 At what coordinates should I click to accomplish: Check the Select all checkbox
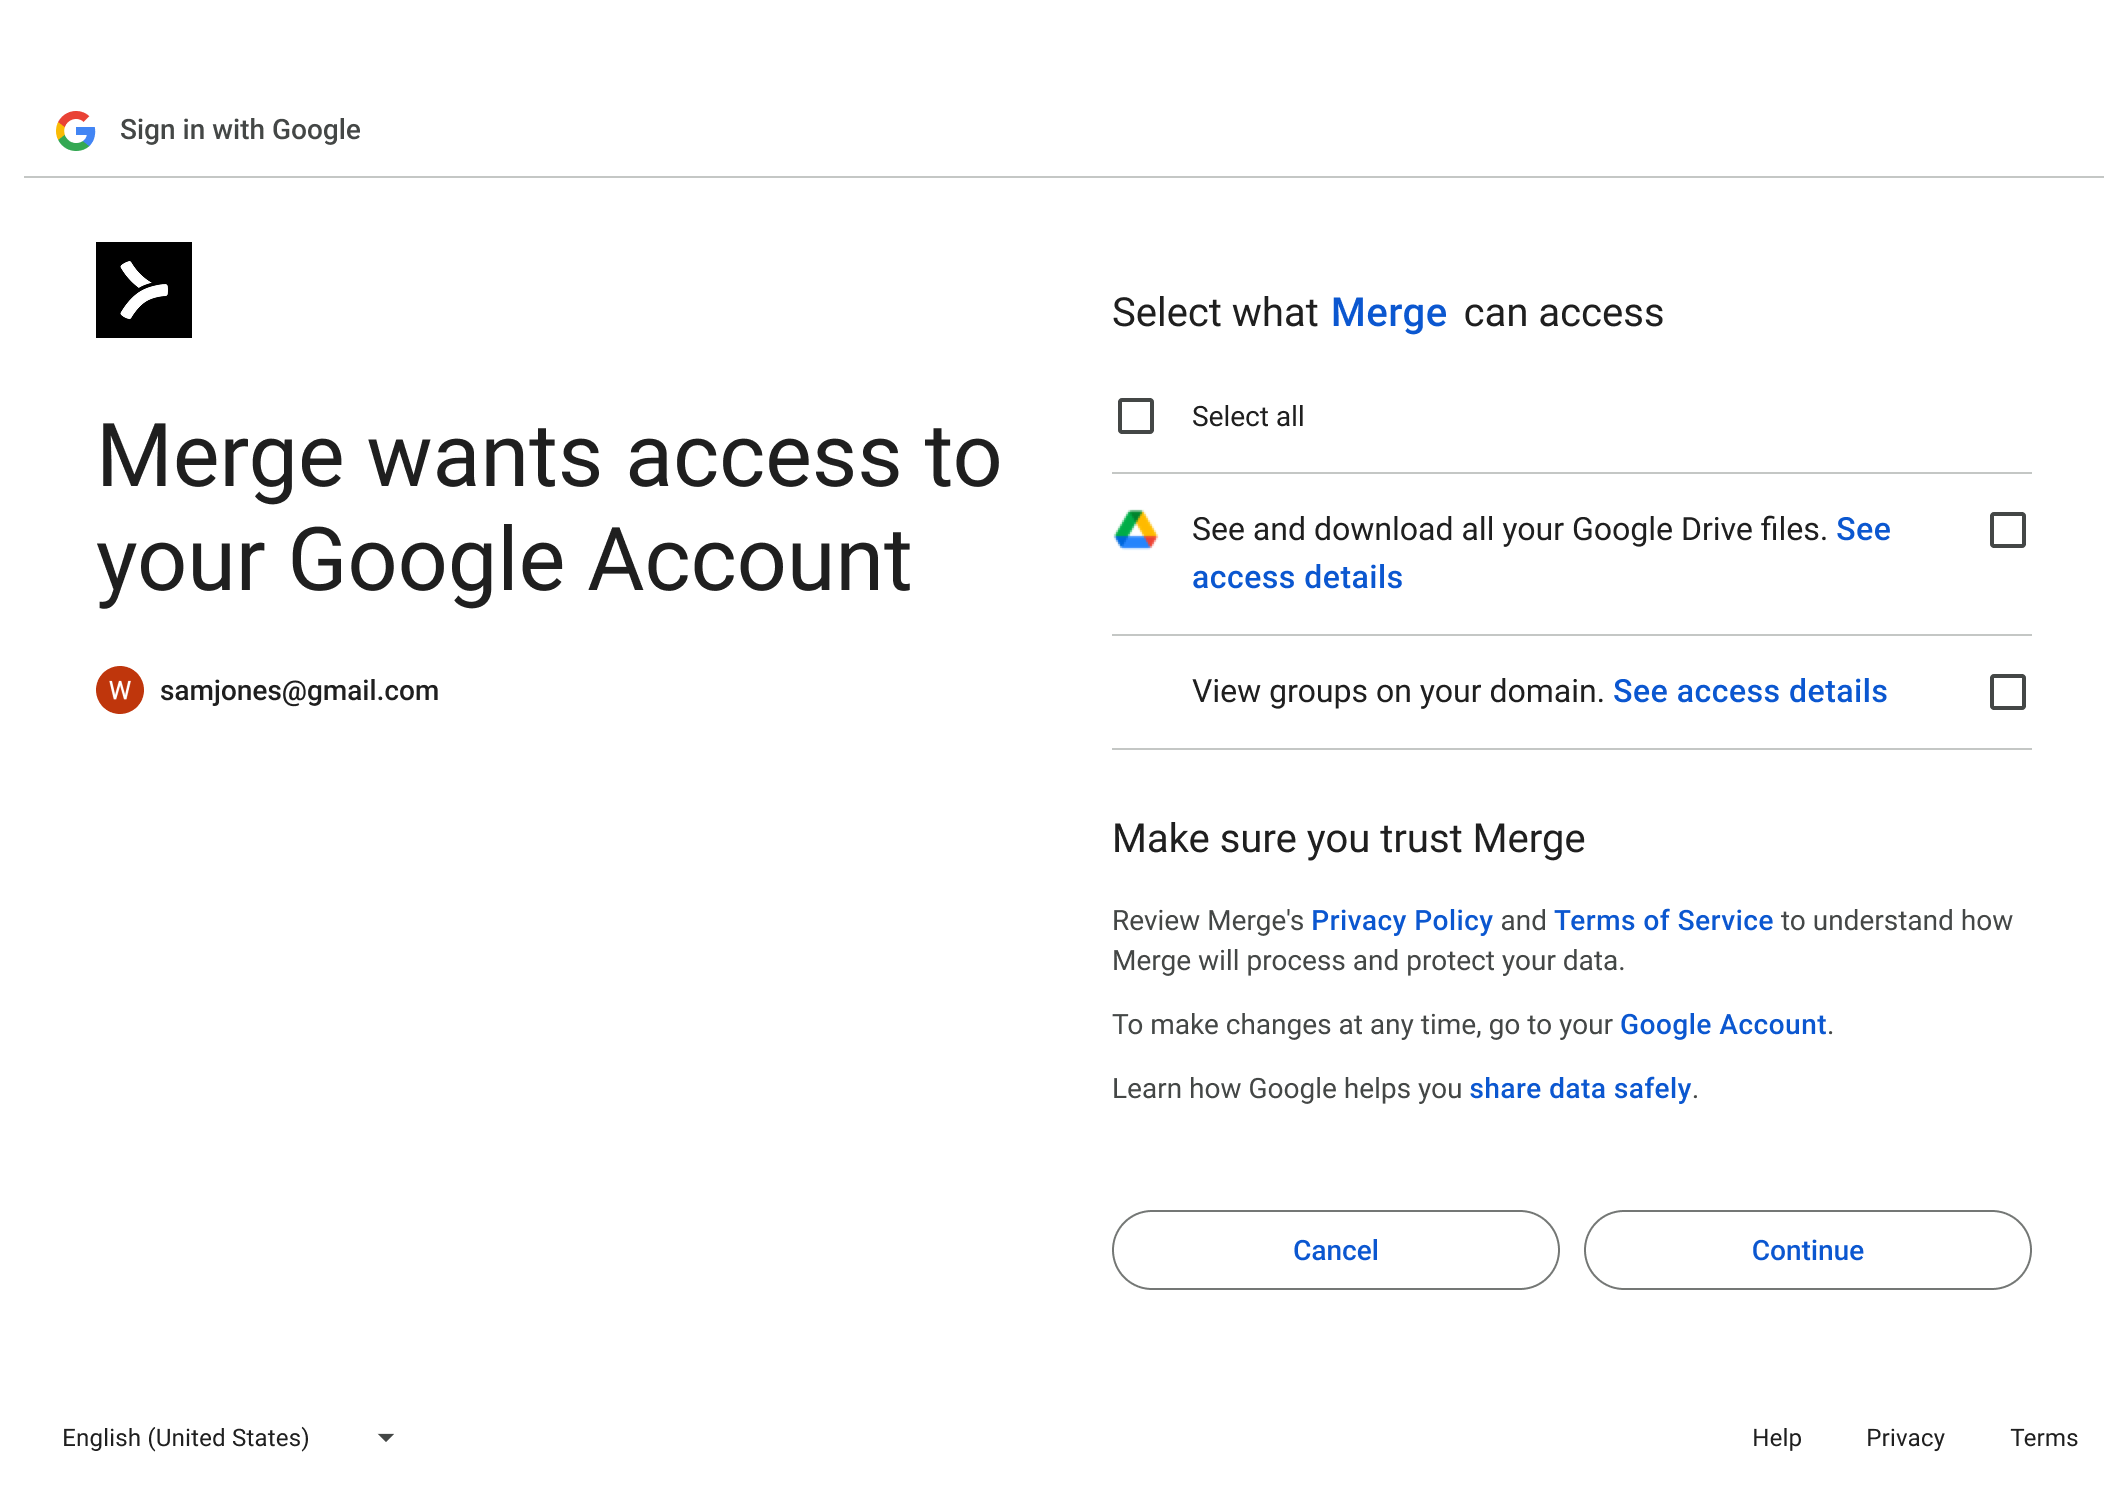[x=1136, y=416]
